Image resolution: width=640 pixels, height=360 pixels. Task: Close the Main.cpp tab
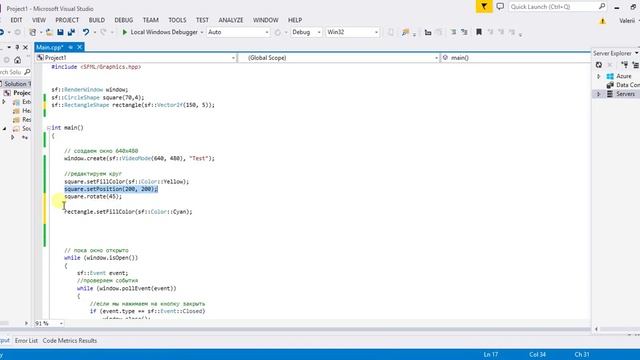click(x=80, y=47)
